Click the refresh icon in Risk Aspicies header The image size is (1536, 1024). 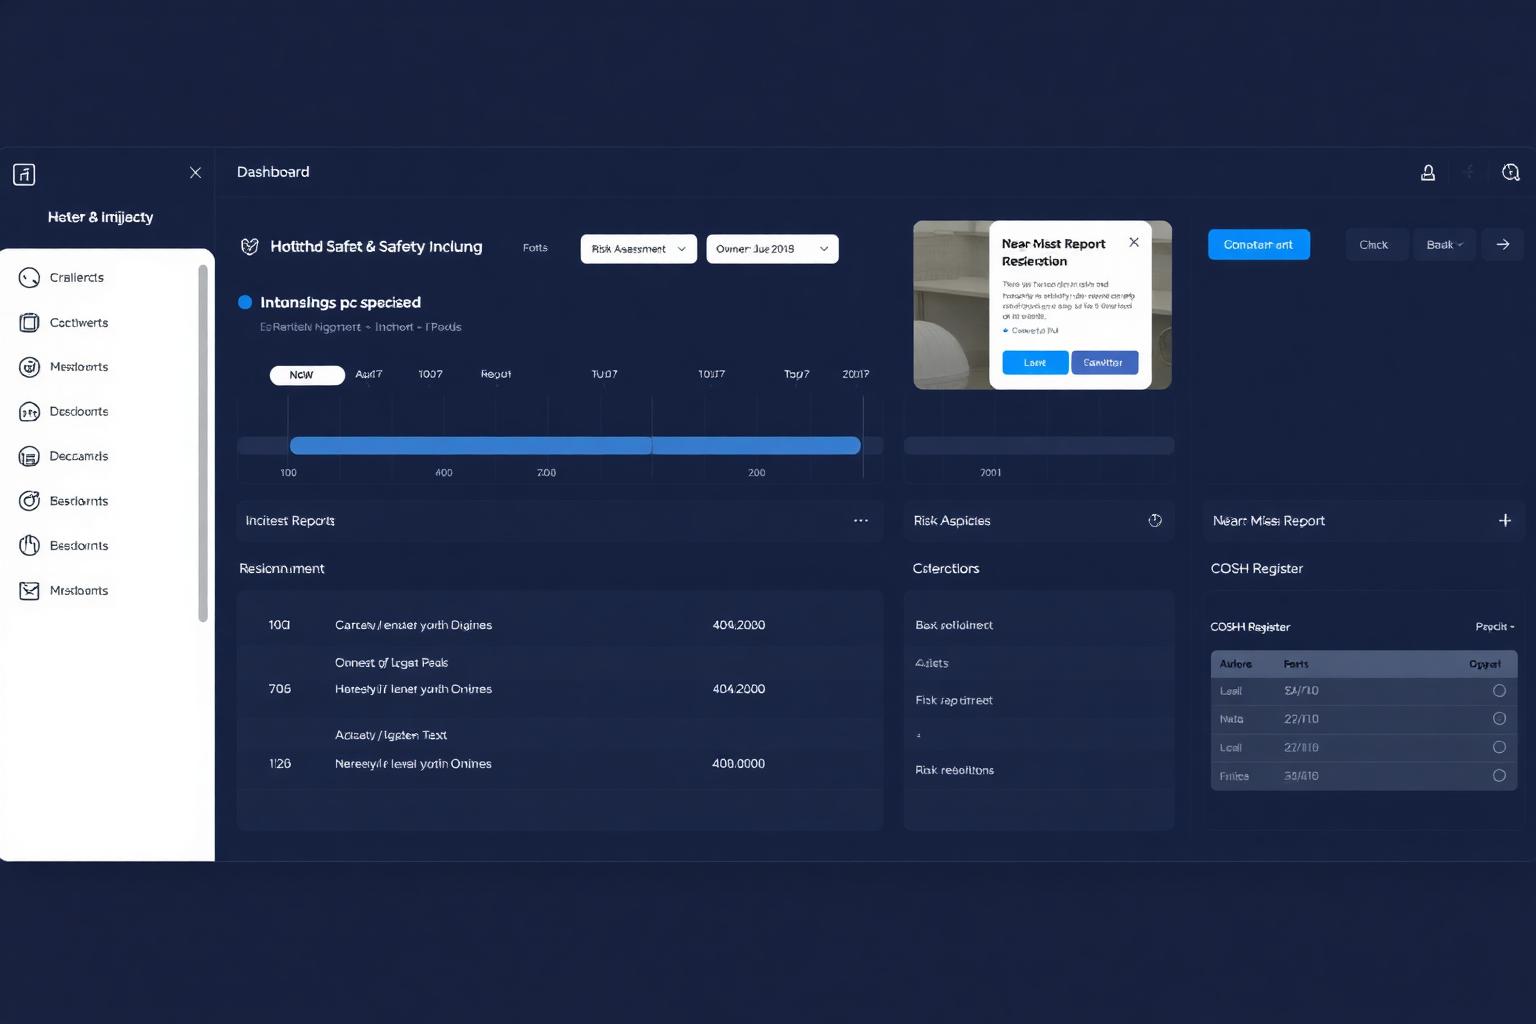1155,521
